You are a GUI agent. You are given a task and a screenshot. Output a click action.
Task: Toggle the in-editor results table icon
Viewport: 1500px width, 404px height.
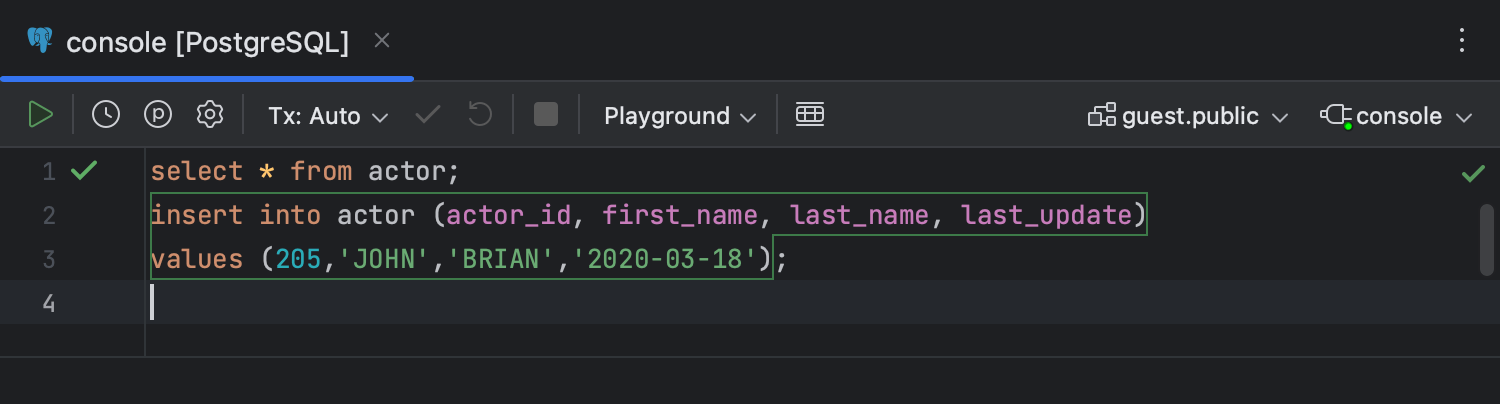tap(810, 115)
